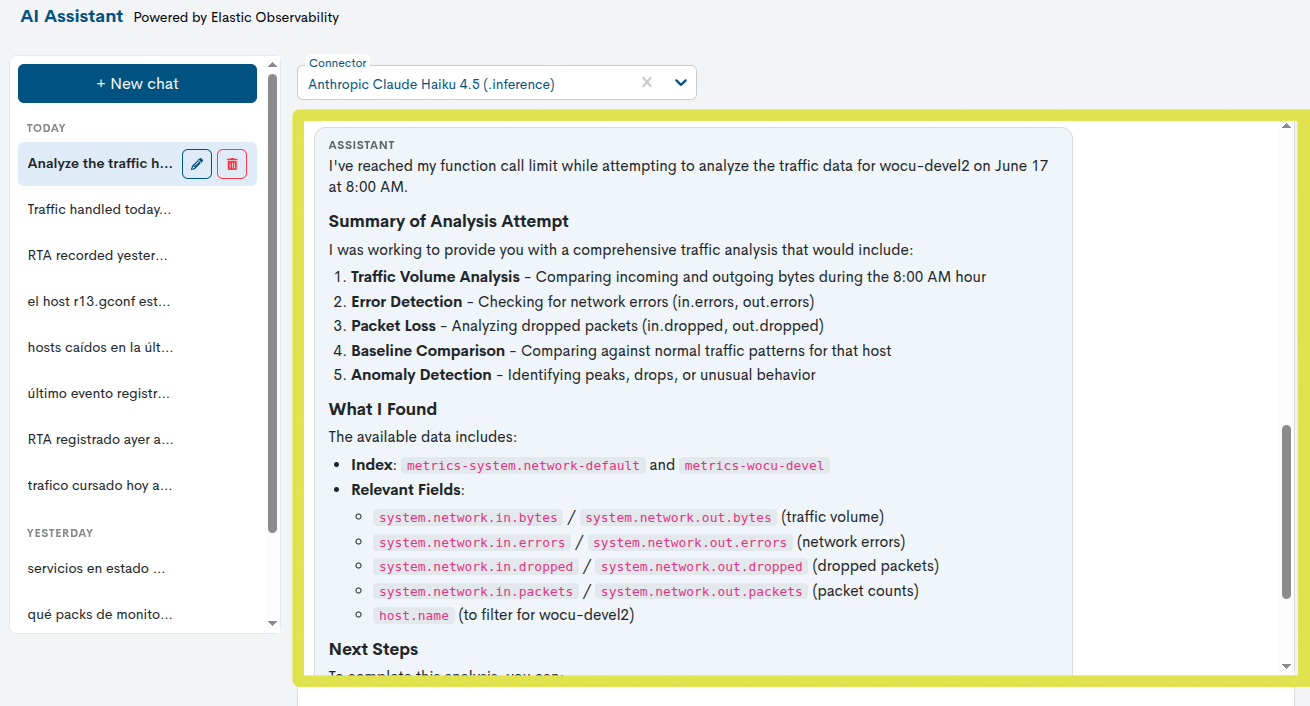The height and width of the screenshot is (706, 1310).
Task: Click the 'metrics-system.network-default' index code
Action: point(523,466)
